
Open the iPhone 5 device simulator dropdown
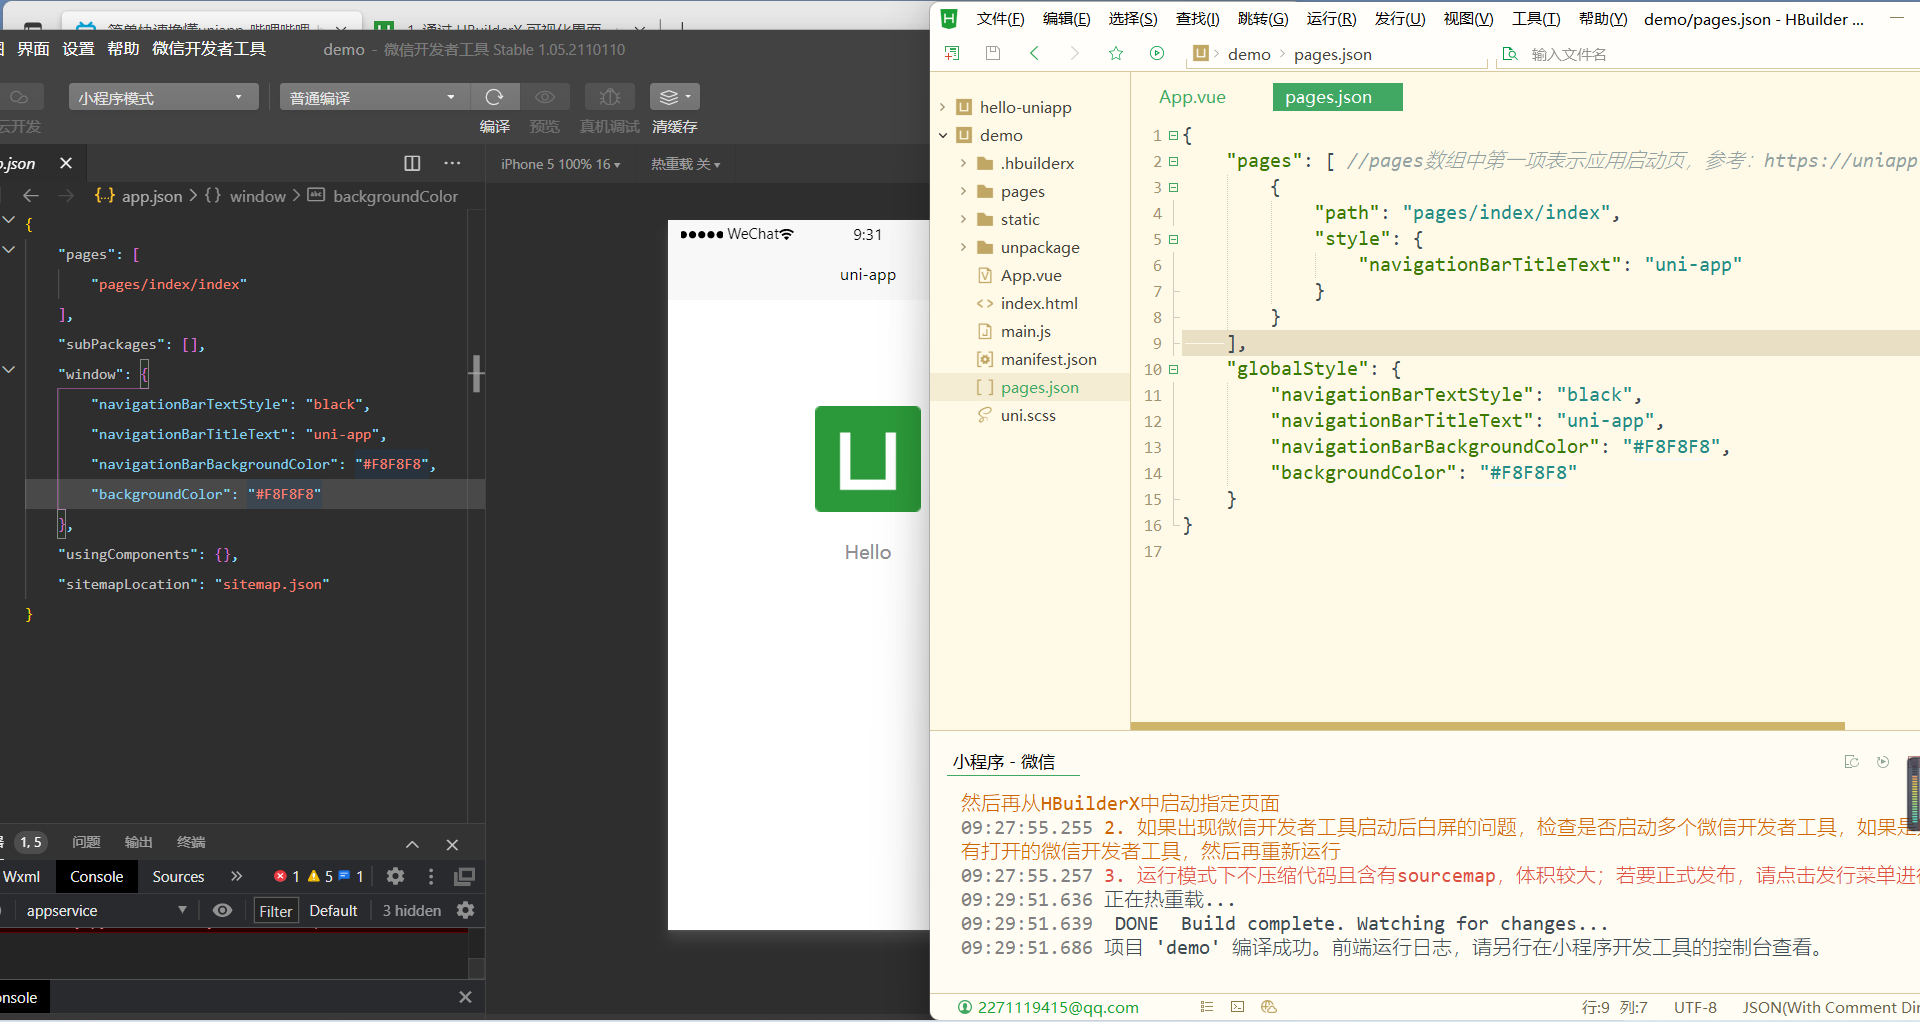point(559,163)
